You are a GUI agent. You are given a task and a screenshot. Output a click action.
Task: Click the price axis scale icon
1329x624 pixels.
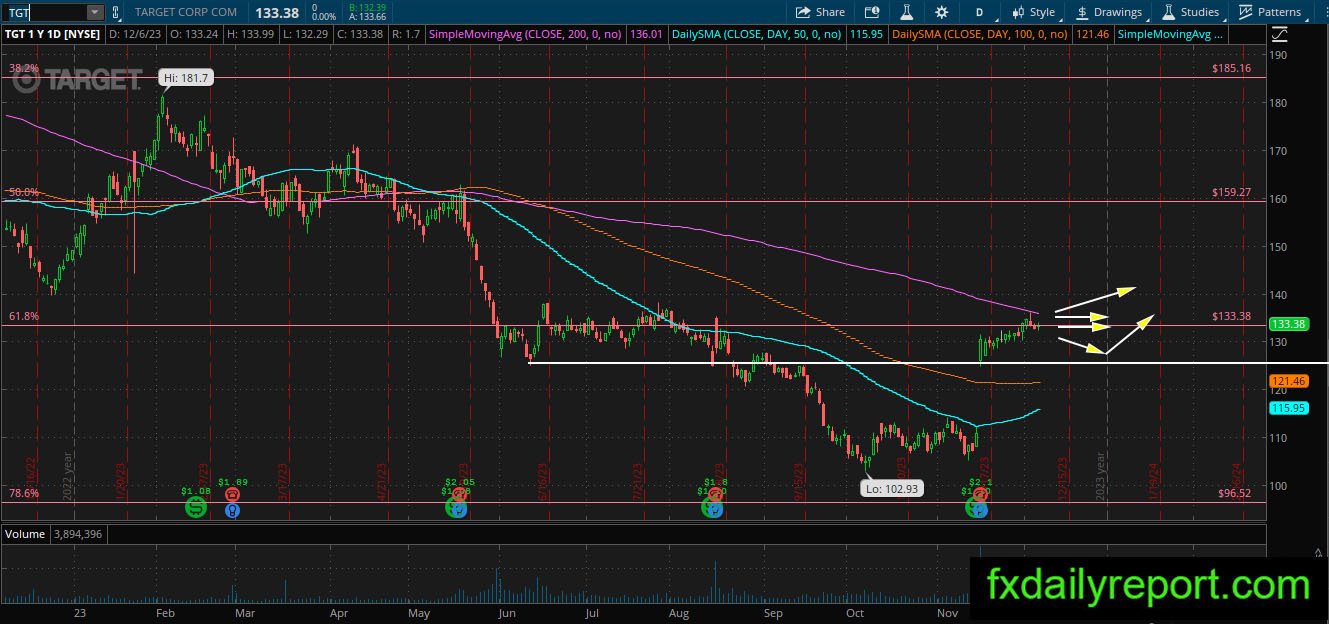pyautogui.click(x=1279, y=33)
